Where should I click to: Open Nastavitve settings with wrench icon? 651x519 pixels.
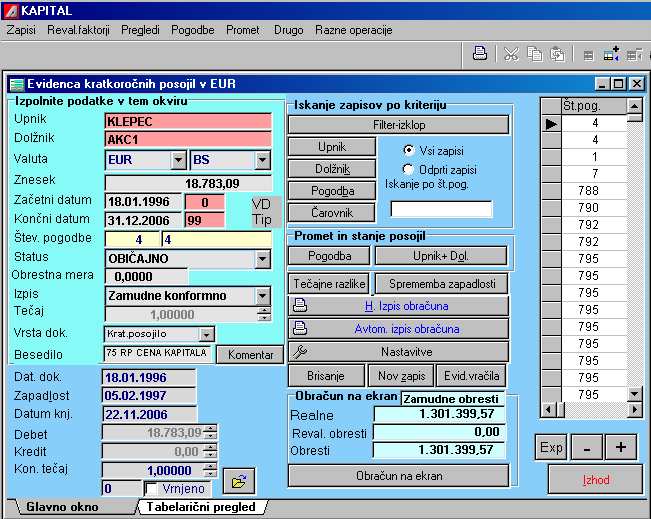click(x=398, y=352)
